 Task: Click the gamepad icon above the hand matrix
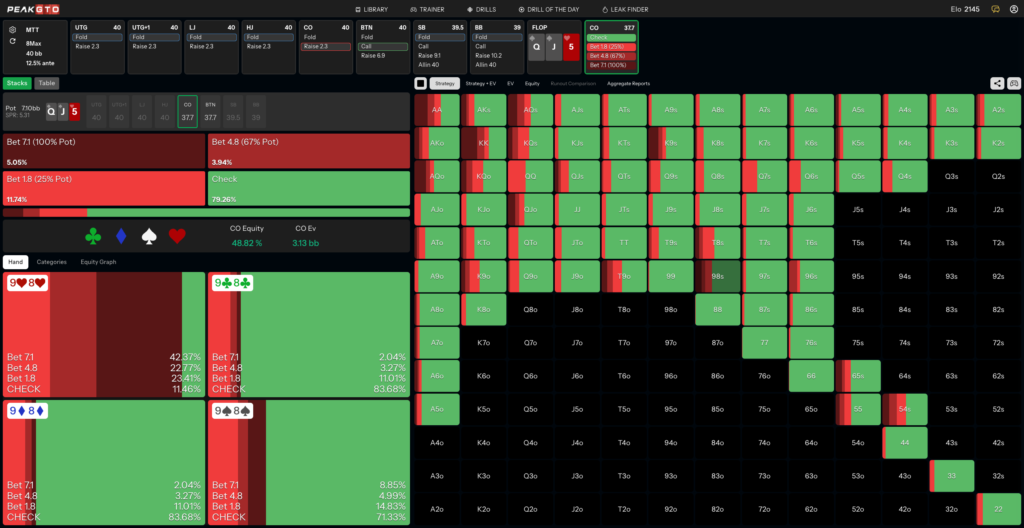[x=1014, y=83]
